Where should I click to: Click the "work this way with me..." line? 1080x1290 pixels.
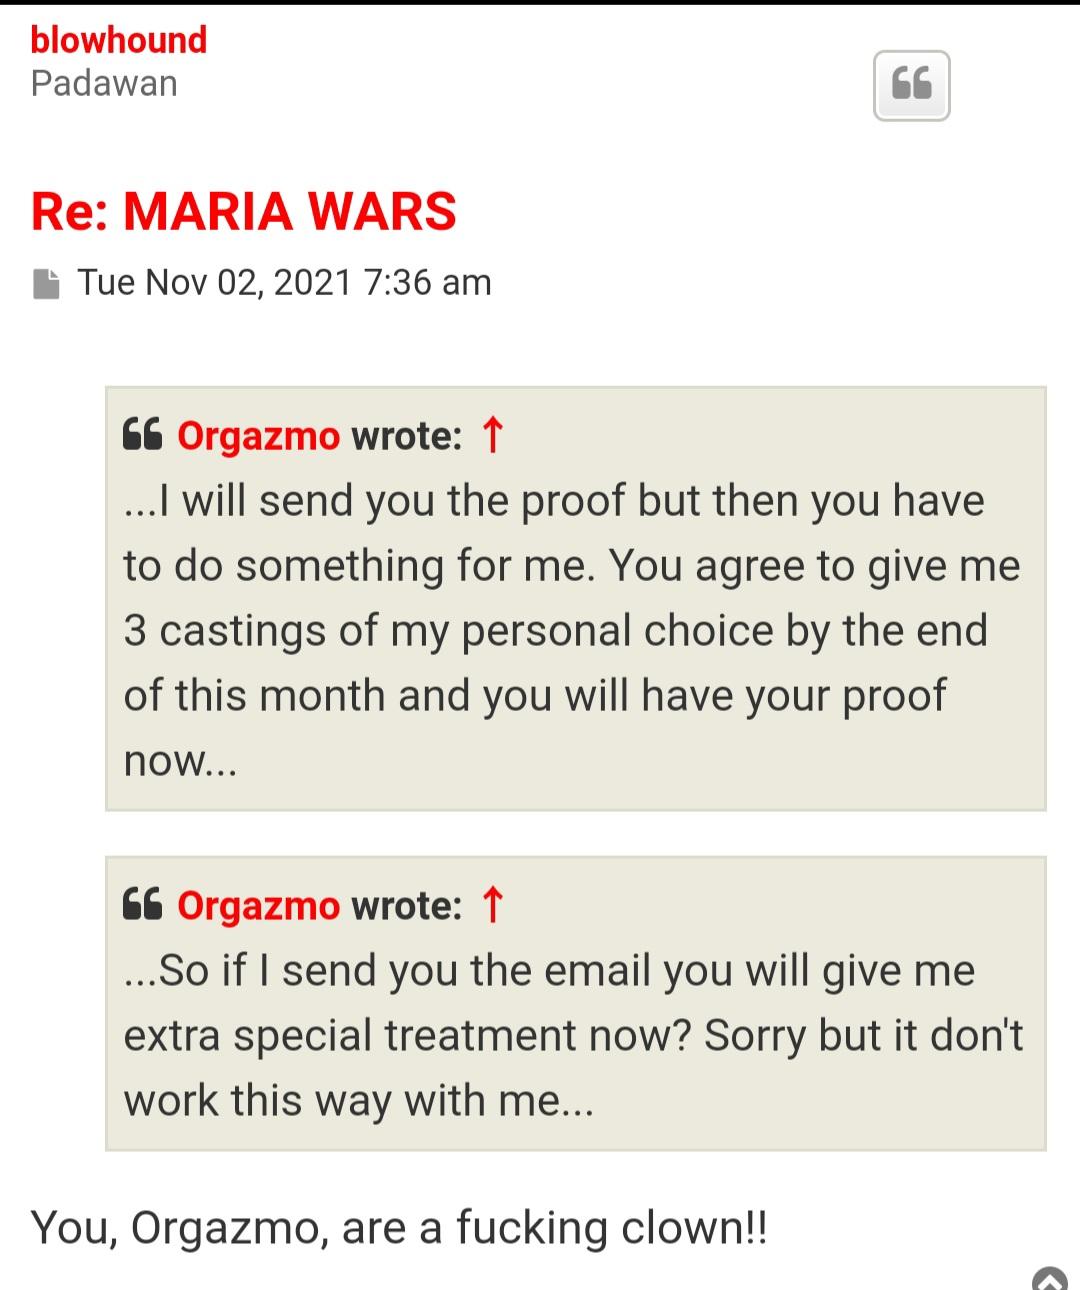[359, 1101]
